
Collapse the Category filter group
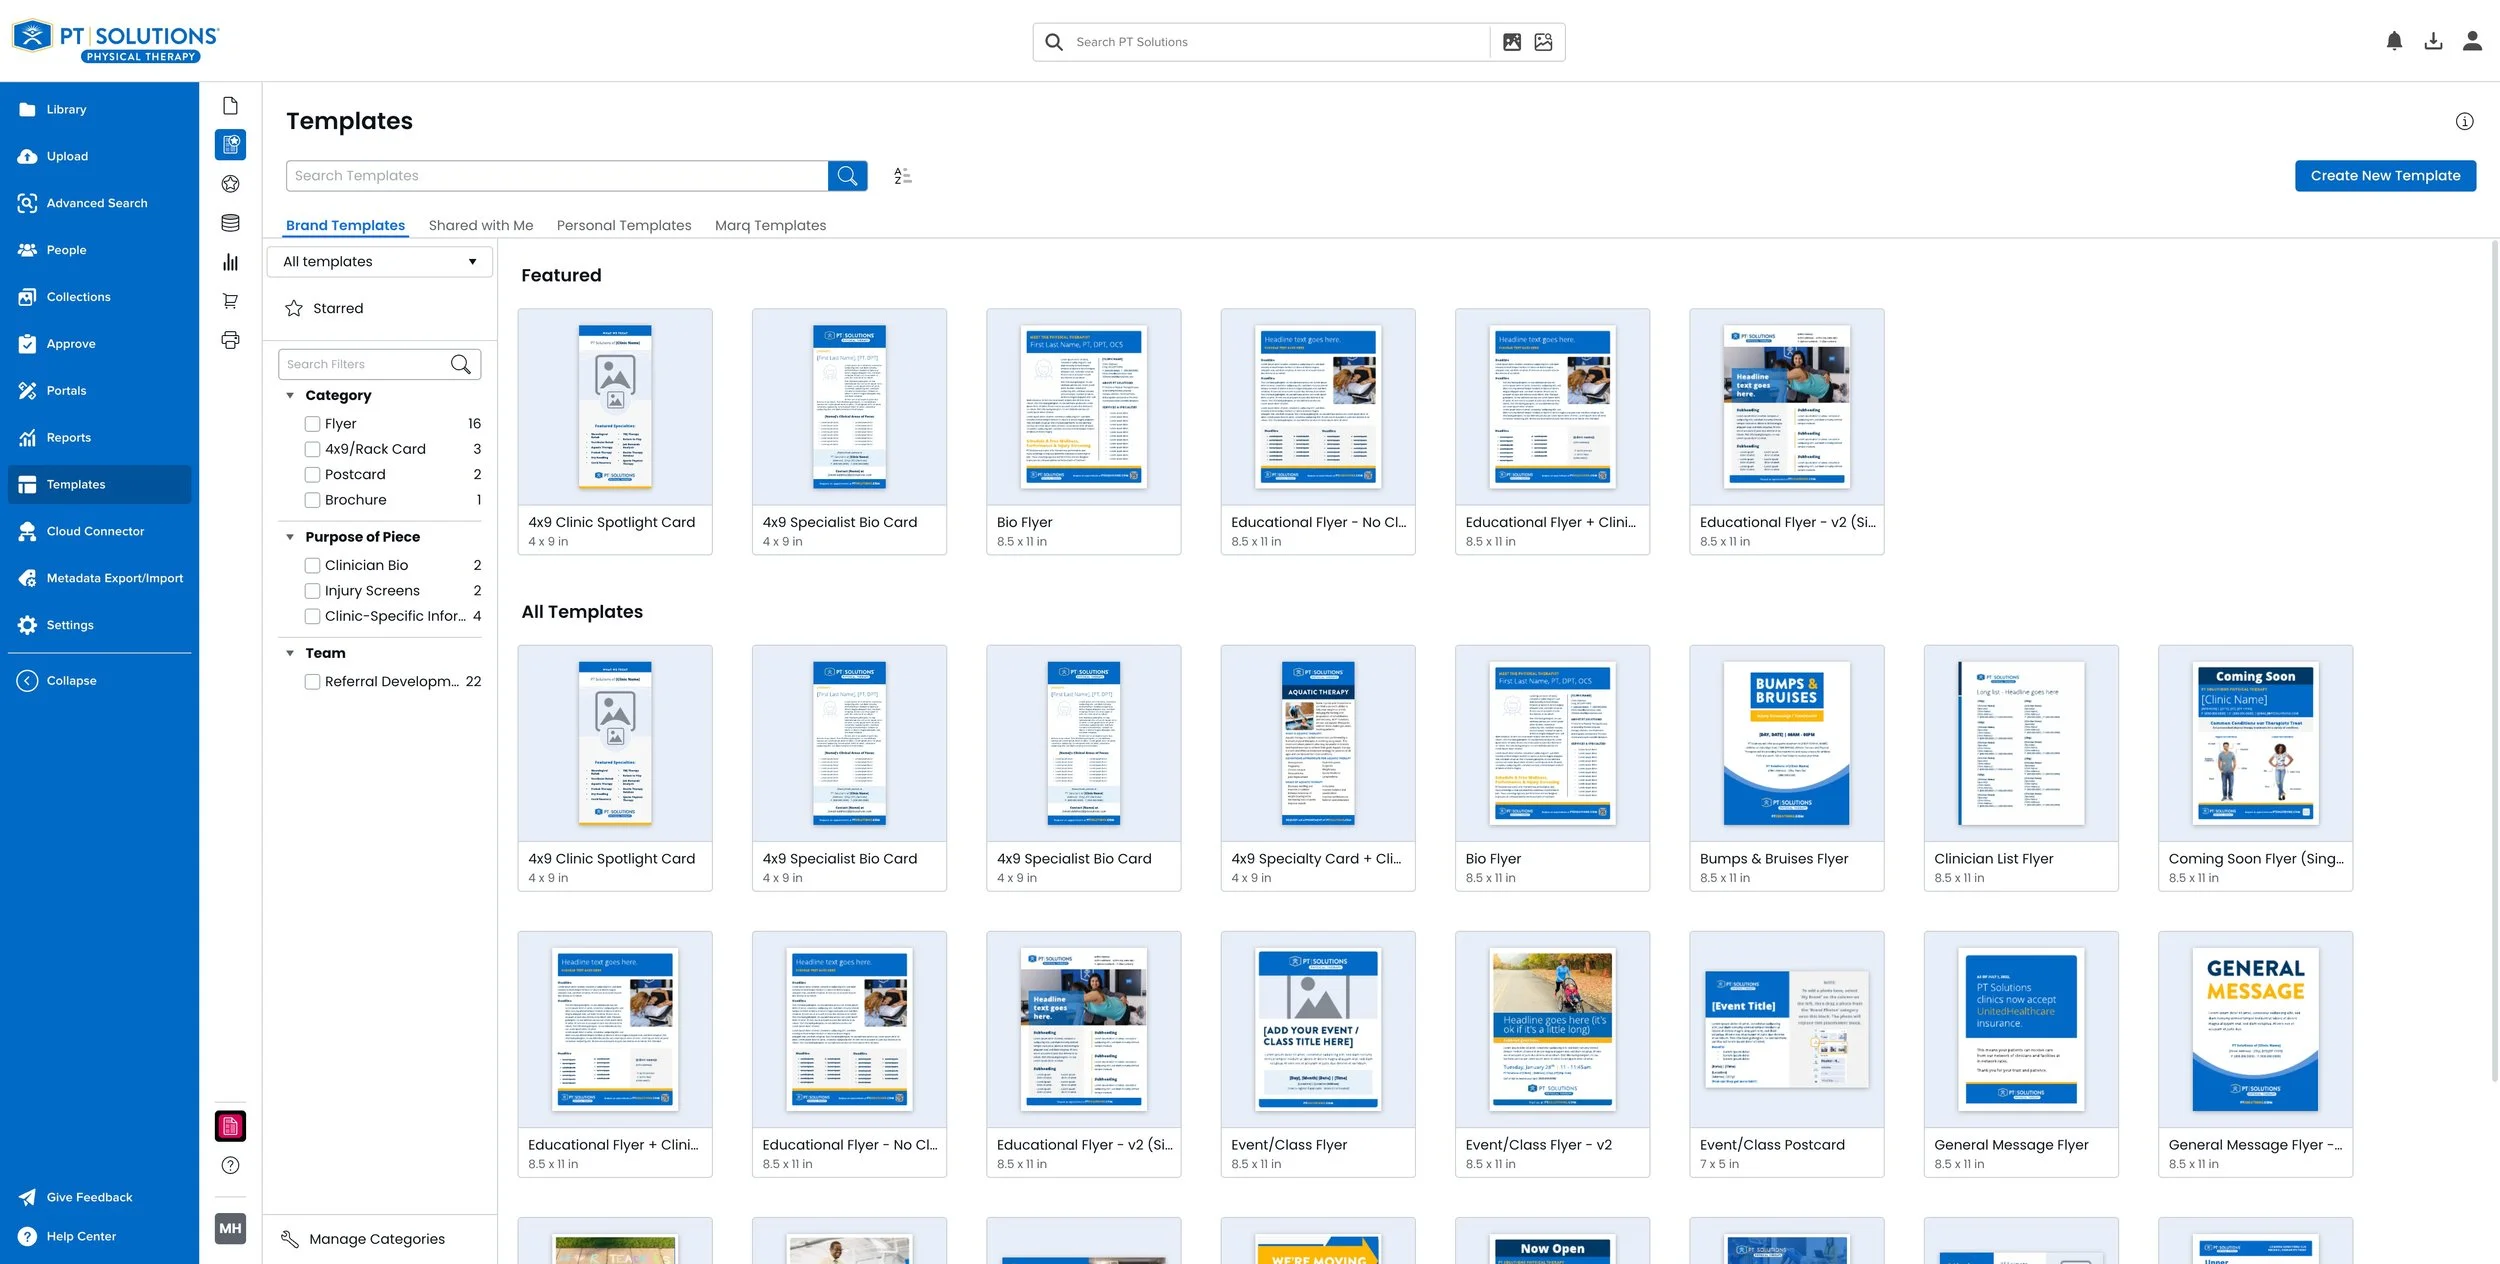coord(290,396)
